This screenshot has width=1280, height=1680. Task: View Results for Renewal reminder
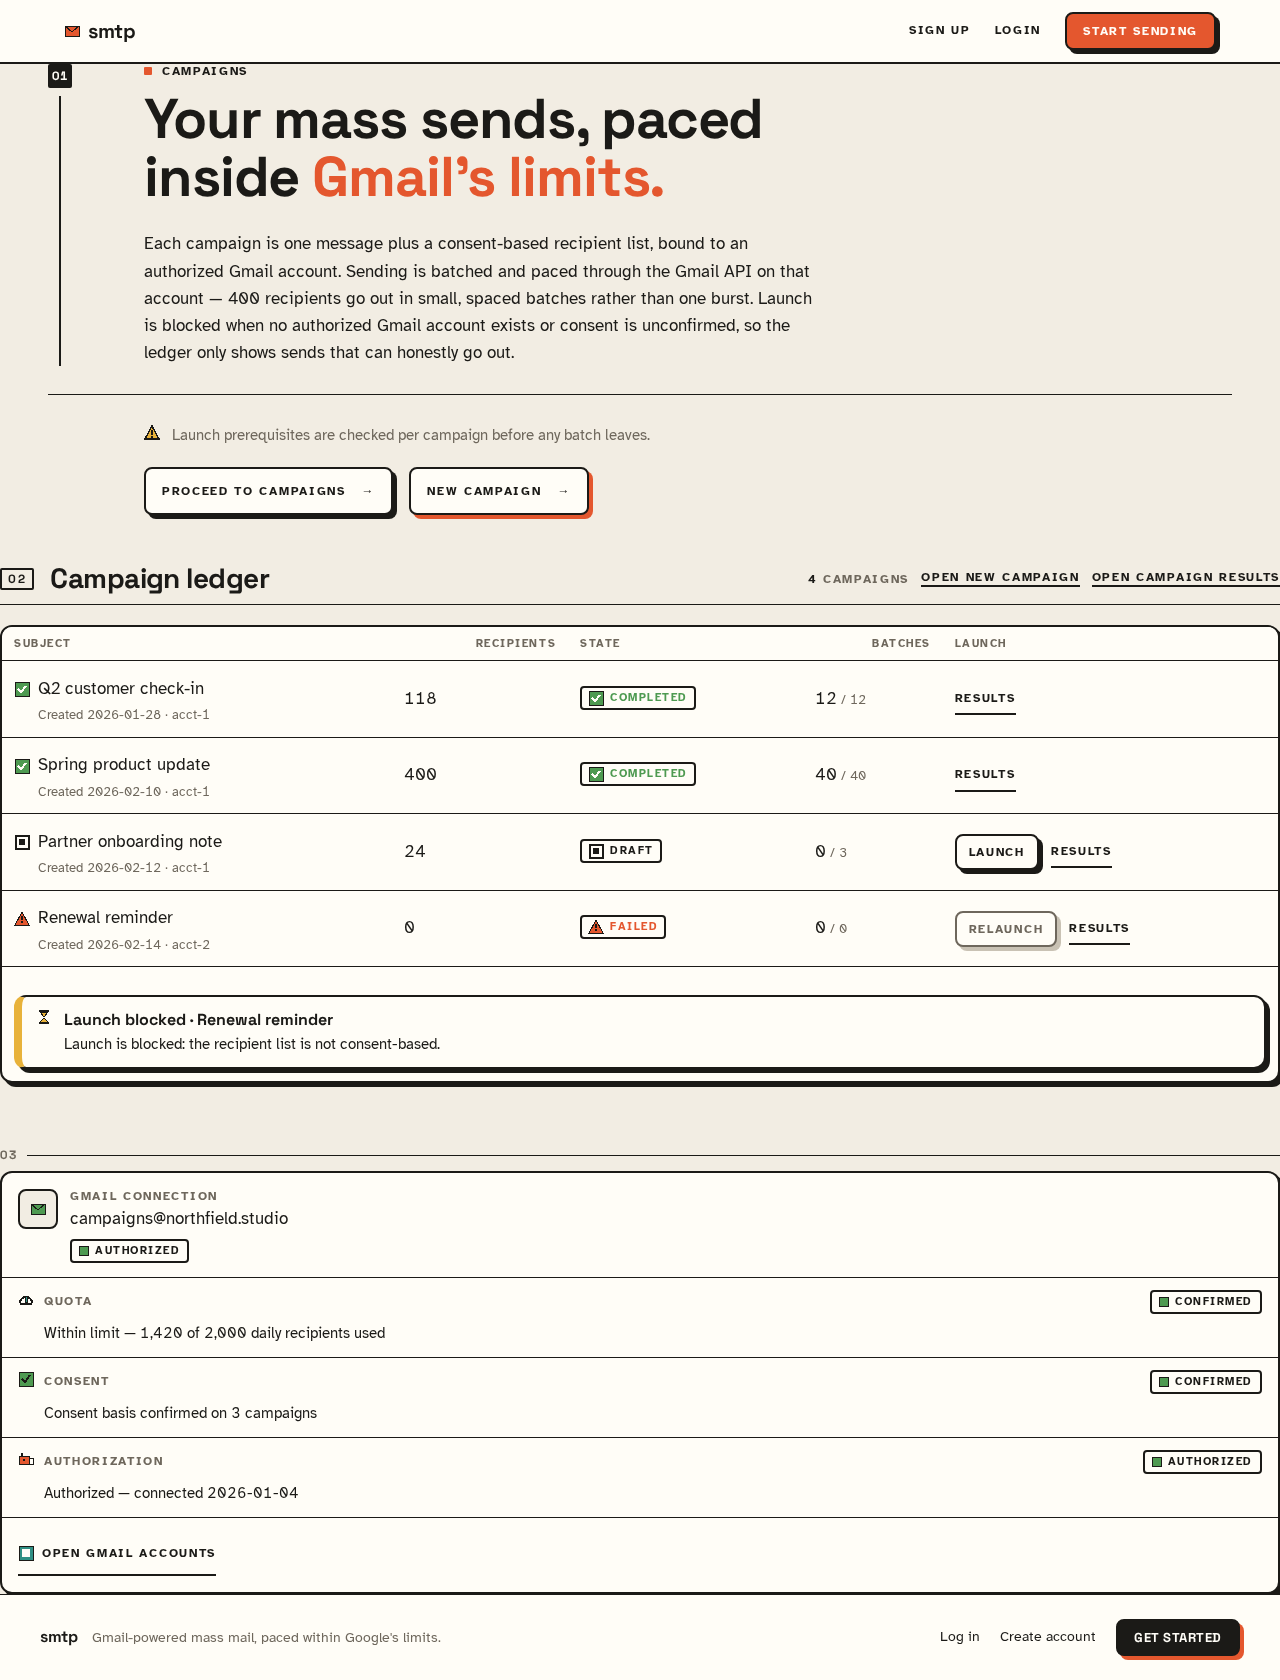(x=1099, y=929)
